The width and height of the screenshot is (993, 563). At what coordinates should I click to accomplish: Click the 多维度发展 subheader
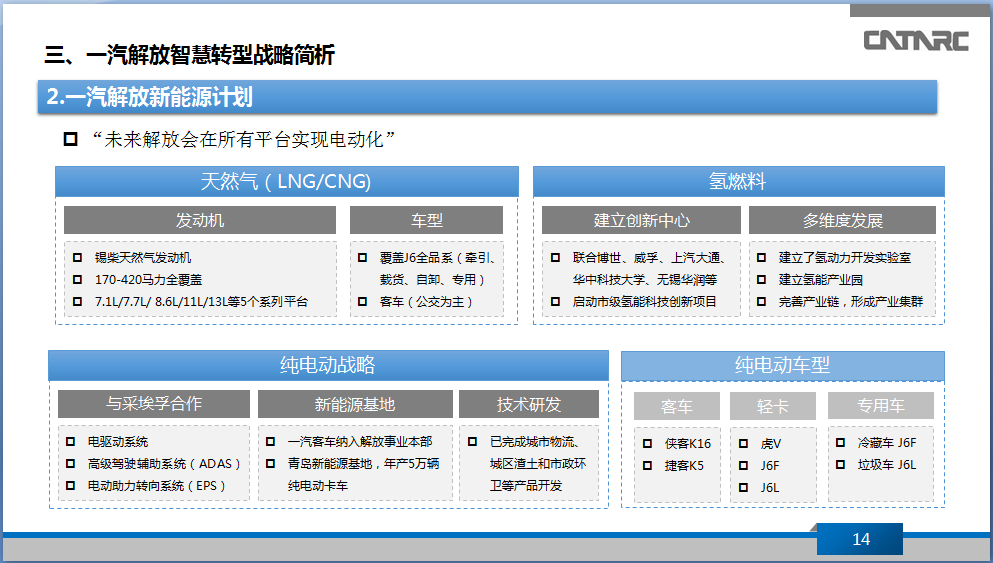click(x=842, y=220)
